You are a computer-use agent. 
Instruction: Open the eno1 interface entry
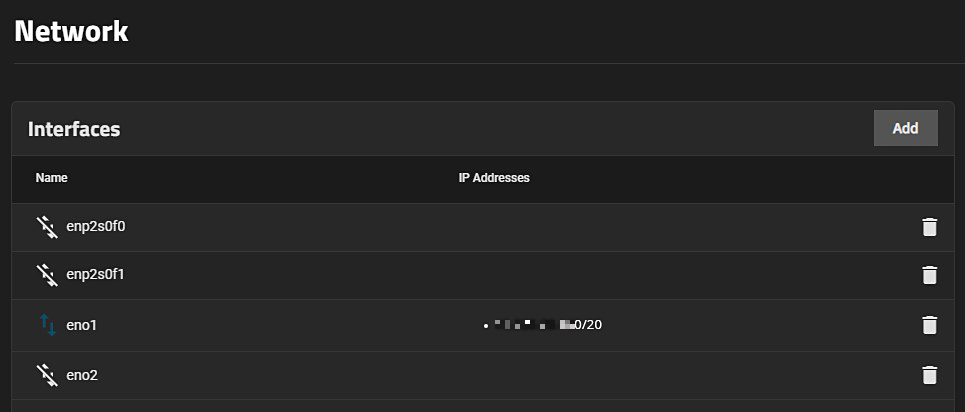tap(81, 325)
